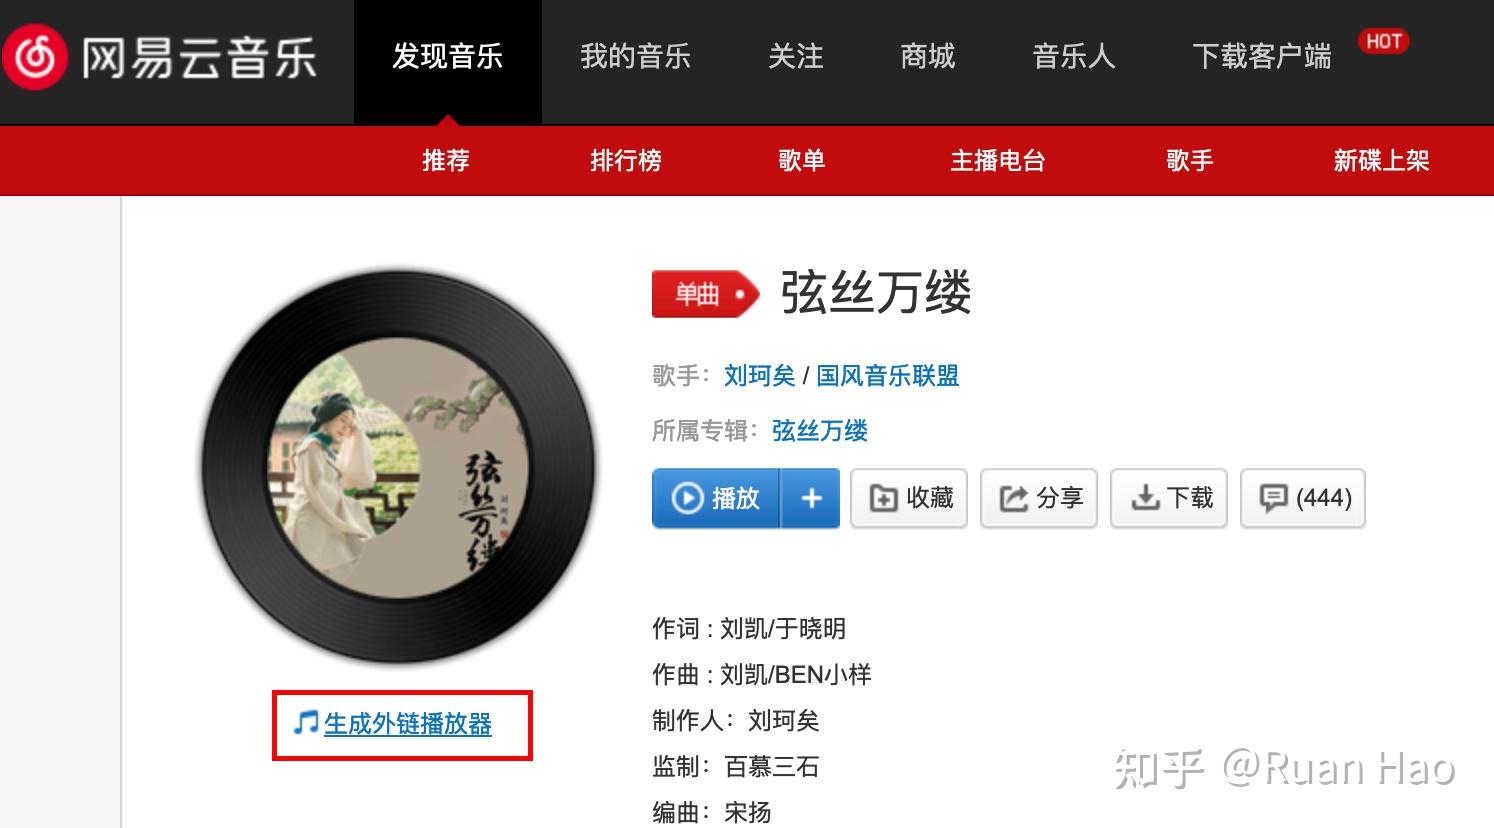This screenshot has height=828, width=1494.
Task: Click the vinyl album cover image
Action: coord(398,468)
